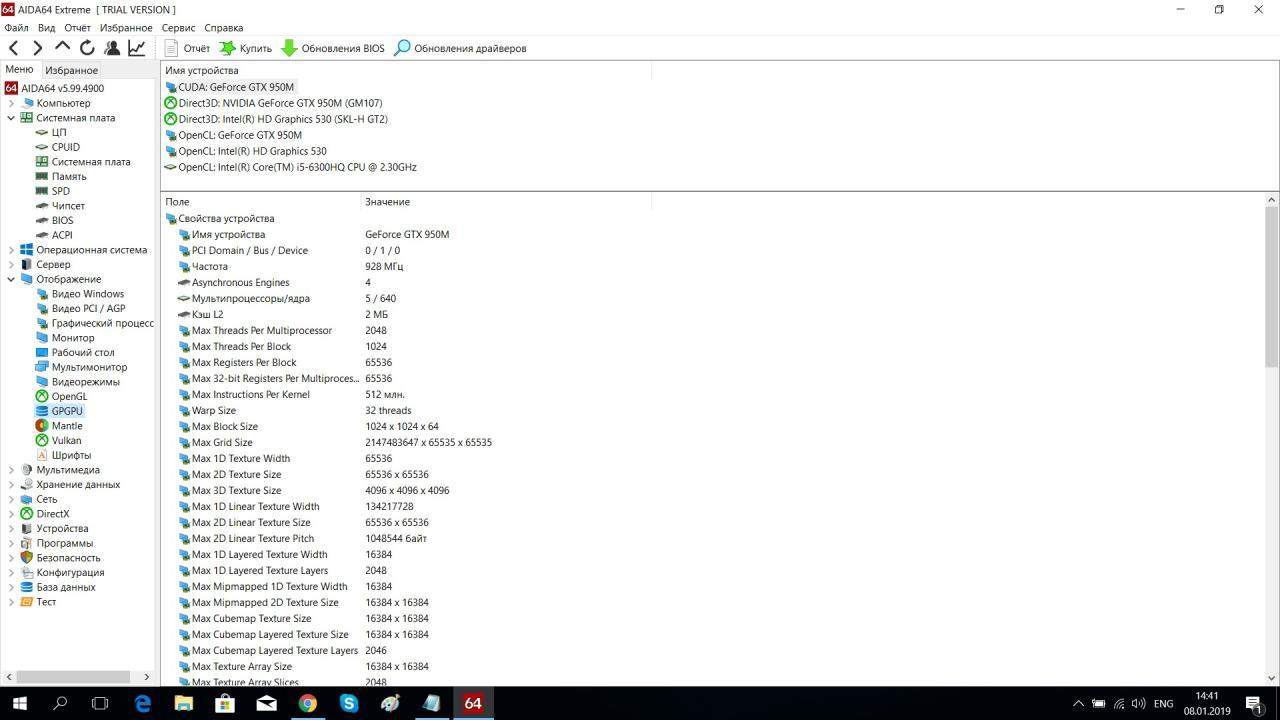This screenshot has height=720, width=1280.
Task: Collapse the Системная плата tree node
Action: 11,118
